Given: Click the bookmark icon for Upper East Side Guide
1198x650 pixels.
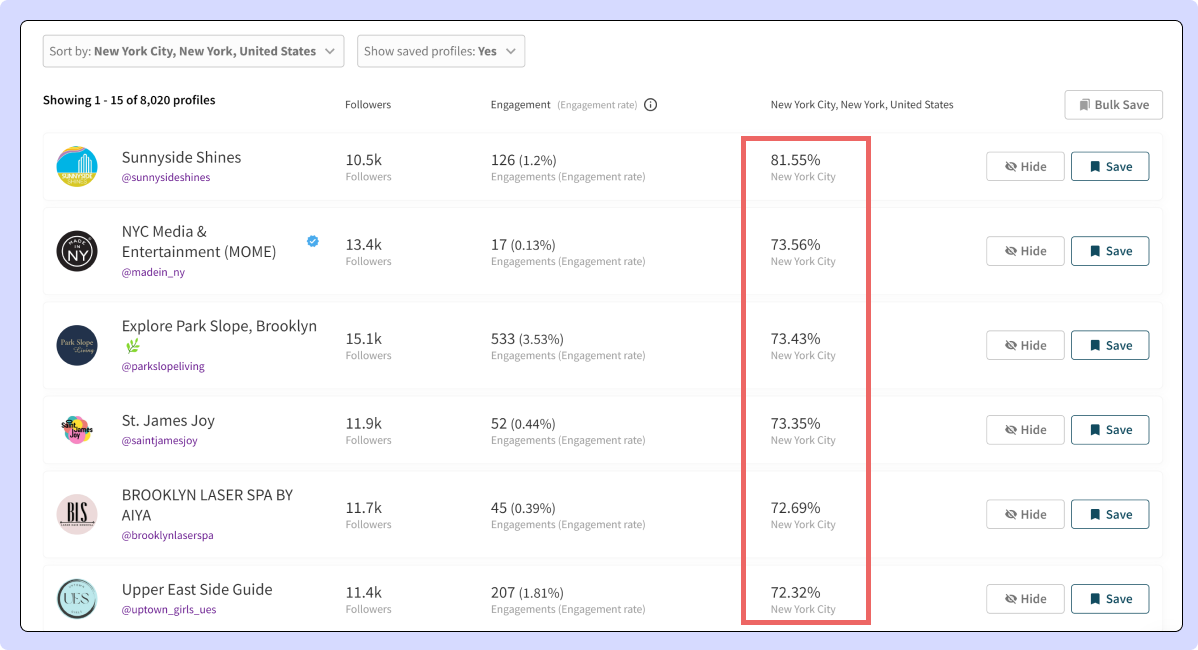Looking at the screenshot, I should tap(1095, 598).
